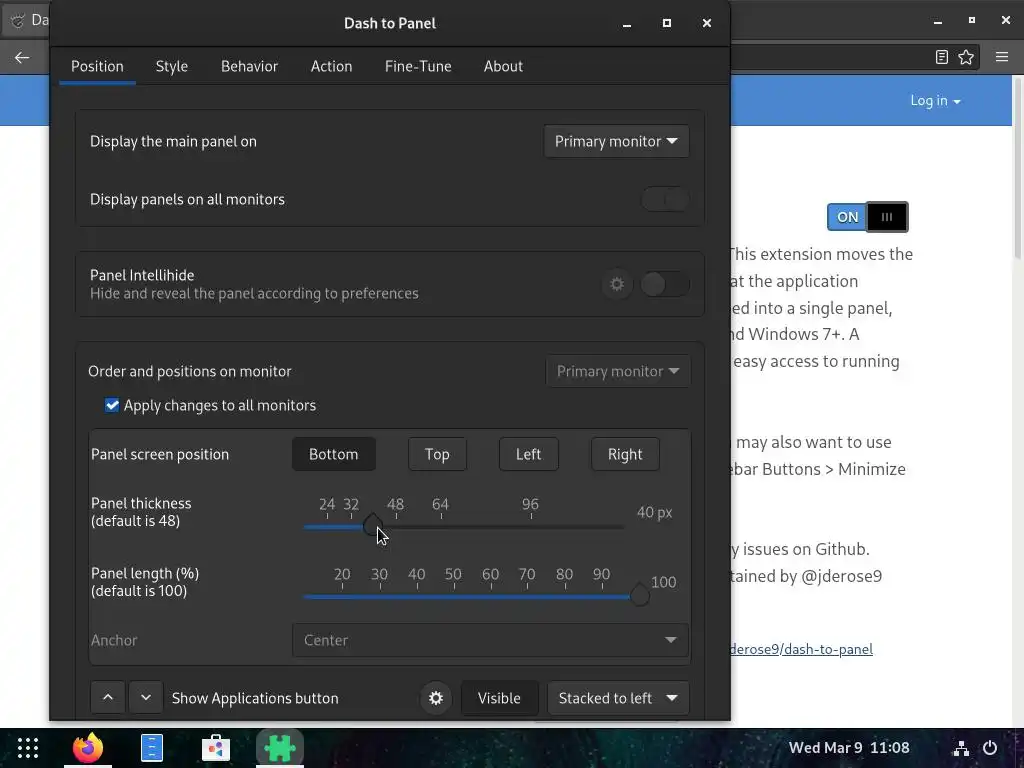This screenshot has width=1024, height=768.
Task: Open the Show Applications grid in the panel
Action: (27, 748)
